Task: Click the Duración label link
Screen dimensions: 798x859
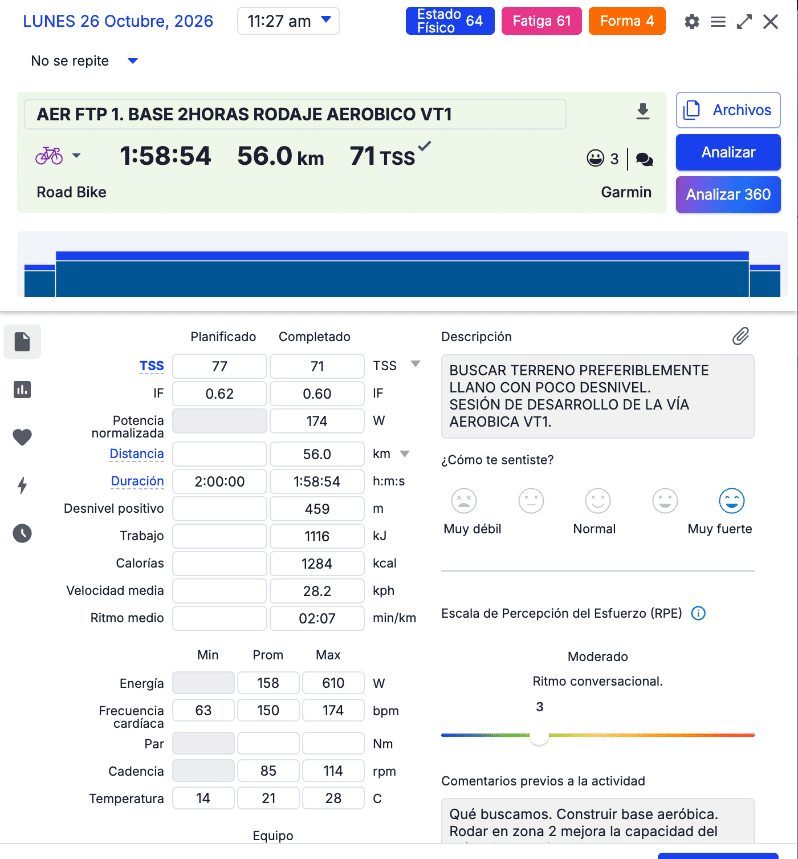Action: pos(137,481)
